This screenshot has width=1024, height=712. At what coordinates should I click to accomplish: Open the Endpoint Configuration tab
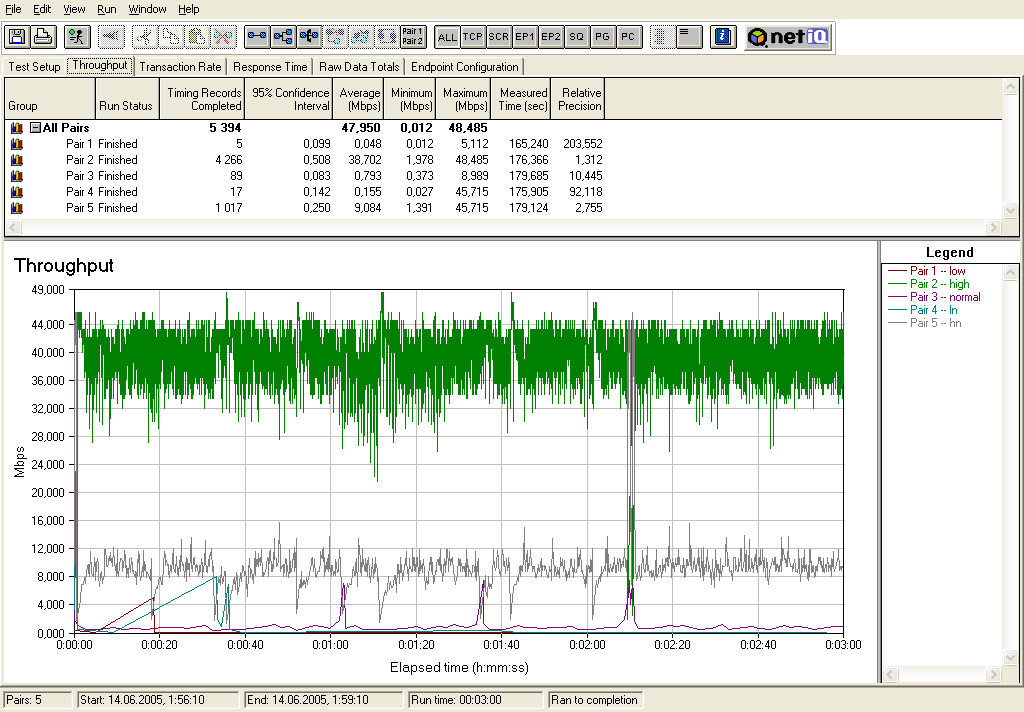(x=465, y=67)
